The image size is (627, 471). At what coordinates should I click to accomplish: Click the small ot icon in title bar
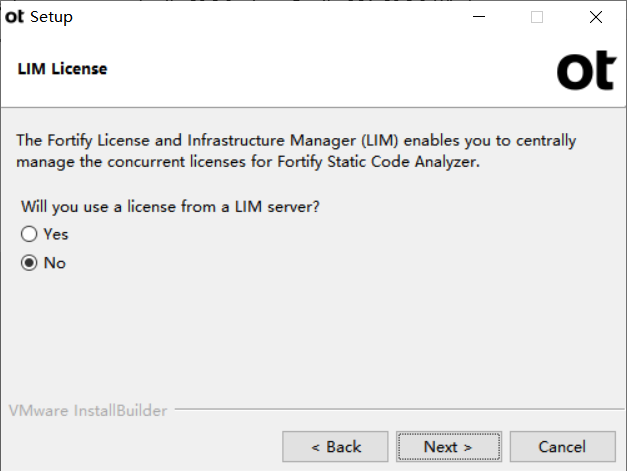pos(14,16)
